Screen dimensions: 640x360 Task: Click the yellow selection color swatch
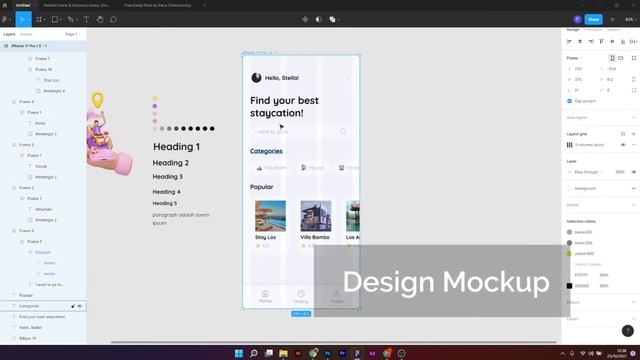[x=569, y=253]
